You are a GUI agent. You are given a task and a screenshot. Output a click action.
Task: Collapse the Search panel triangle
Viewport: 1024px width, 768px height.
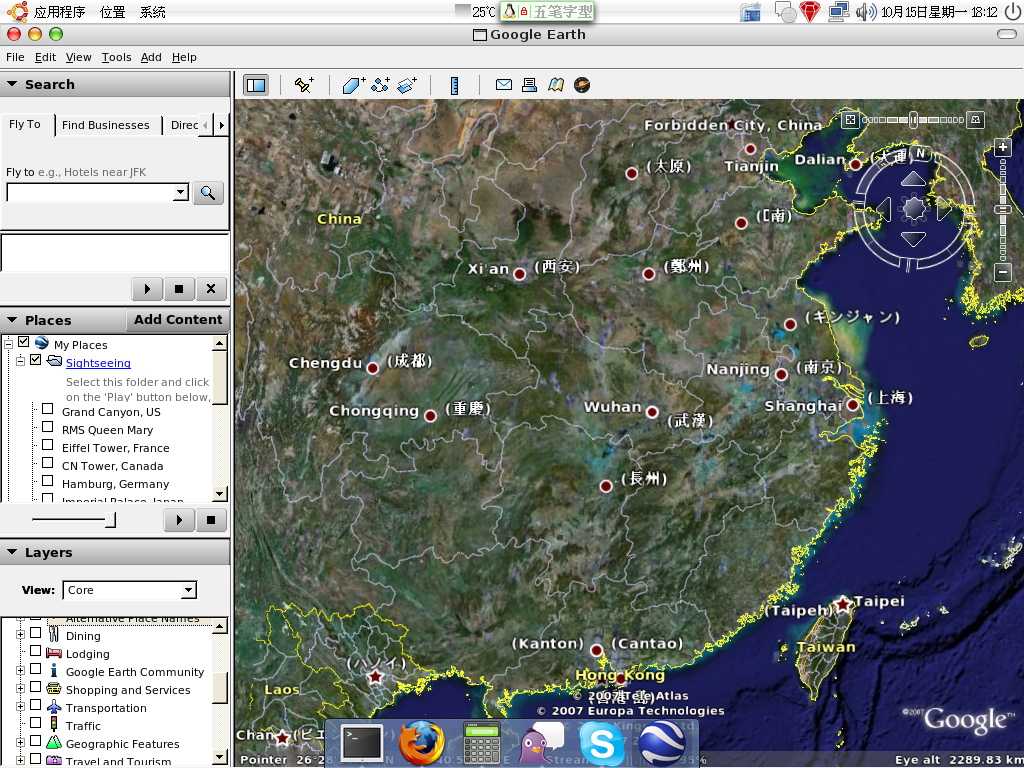[x=12, y=84]
